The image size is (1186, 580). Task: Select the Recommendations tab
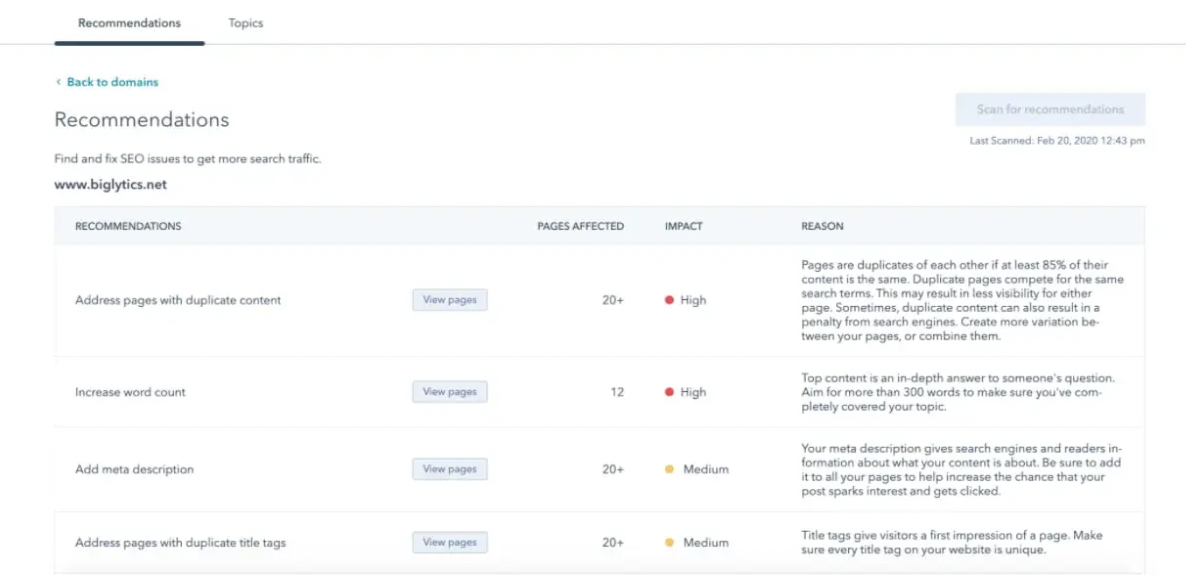point(129,23)
